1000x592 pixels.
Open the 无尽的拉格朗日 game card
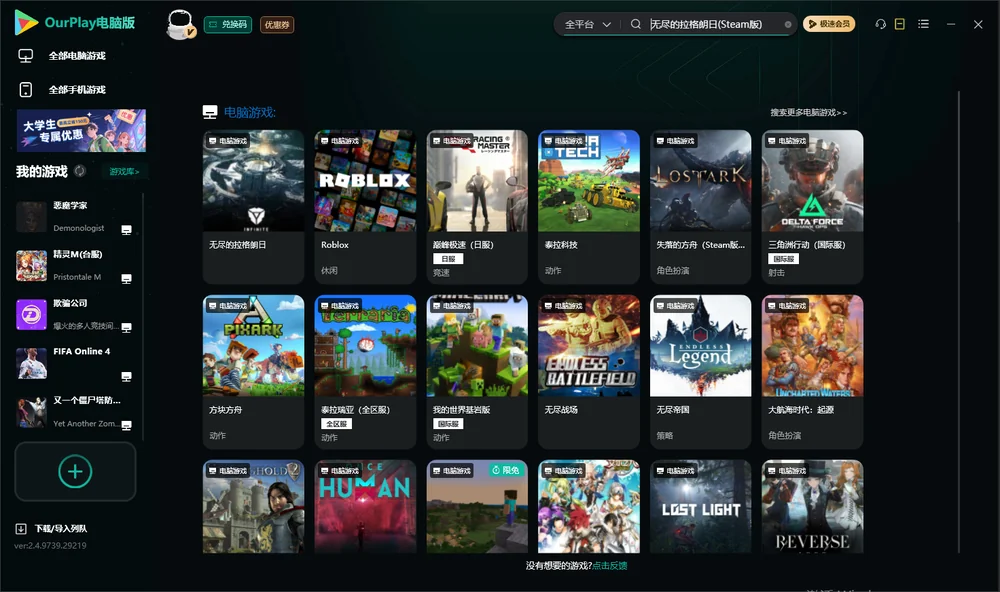pos(253,206)
